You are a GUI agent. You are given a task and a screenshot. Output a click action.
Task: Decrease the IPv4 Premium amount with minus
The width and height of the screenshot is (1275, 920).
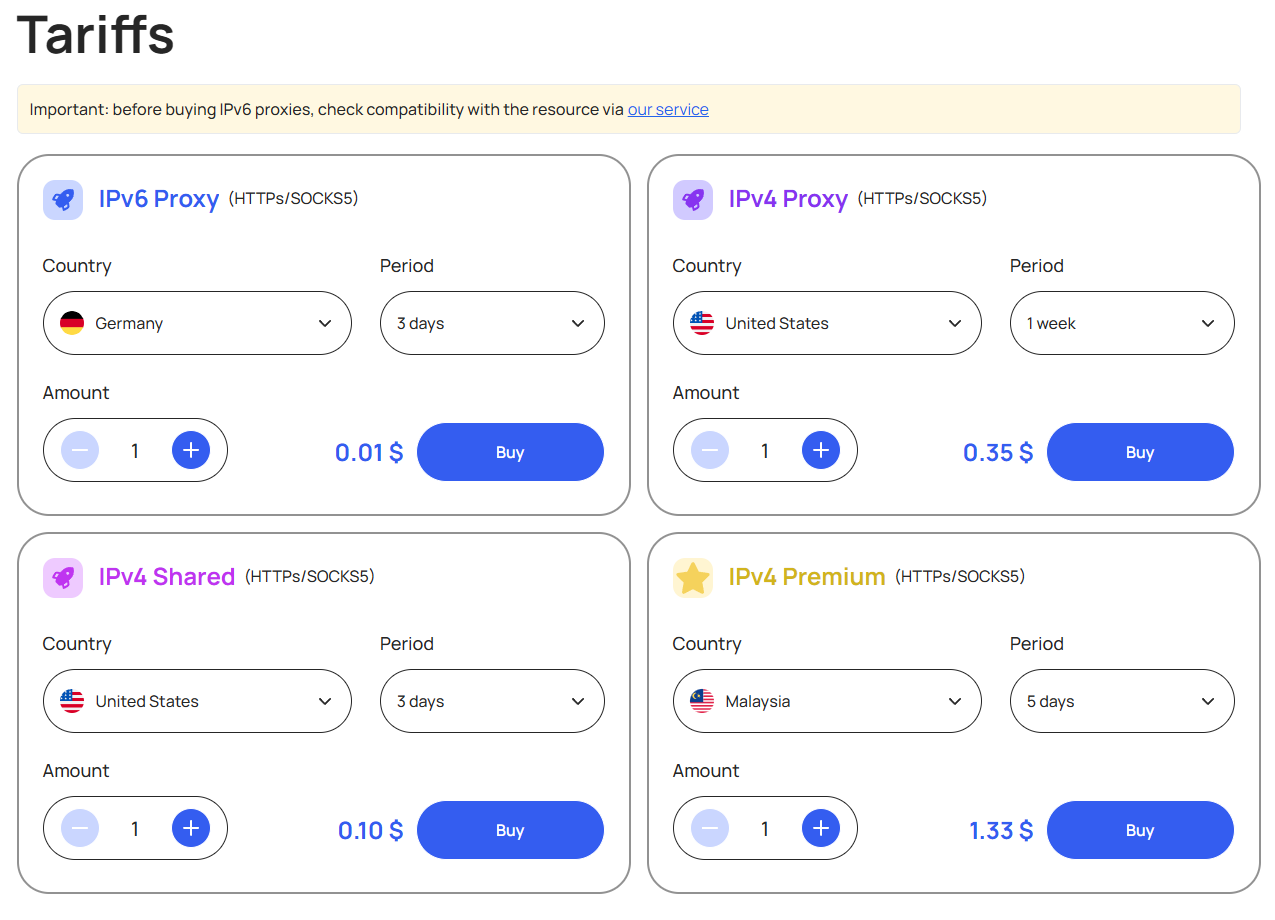[710, 828]
